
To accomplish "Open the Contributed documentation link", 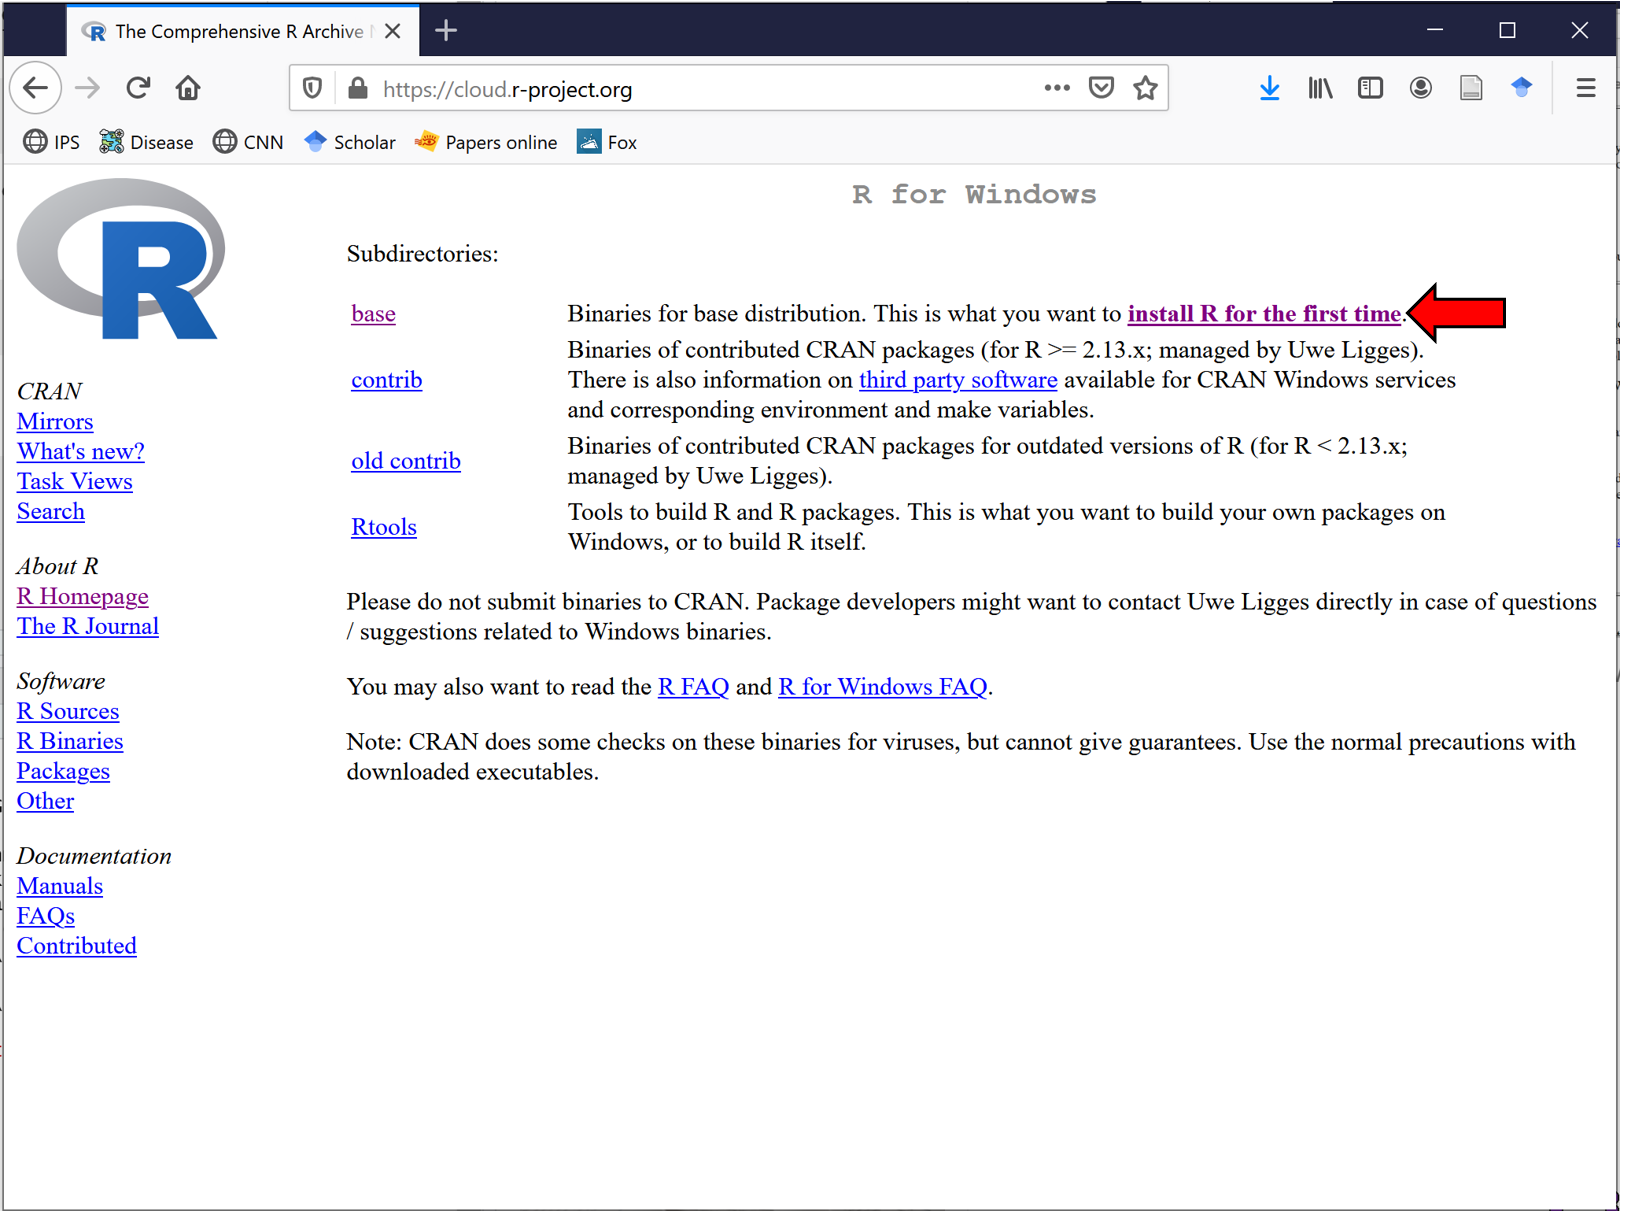I will click(x=77, y=947).
